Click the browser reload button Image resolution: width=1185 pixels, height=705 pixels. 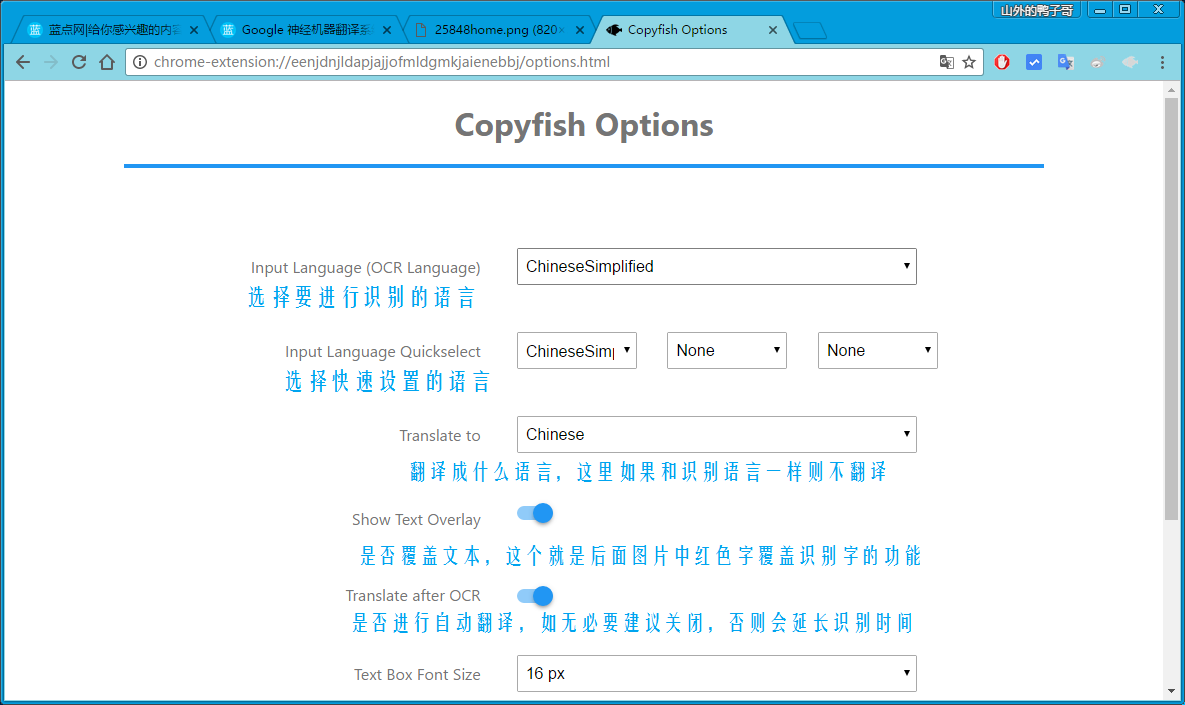[x=79, y=62]
